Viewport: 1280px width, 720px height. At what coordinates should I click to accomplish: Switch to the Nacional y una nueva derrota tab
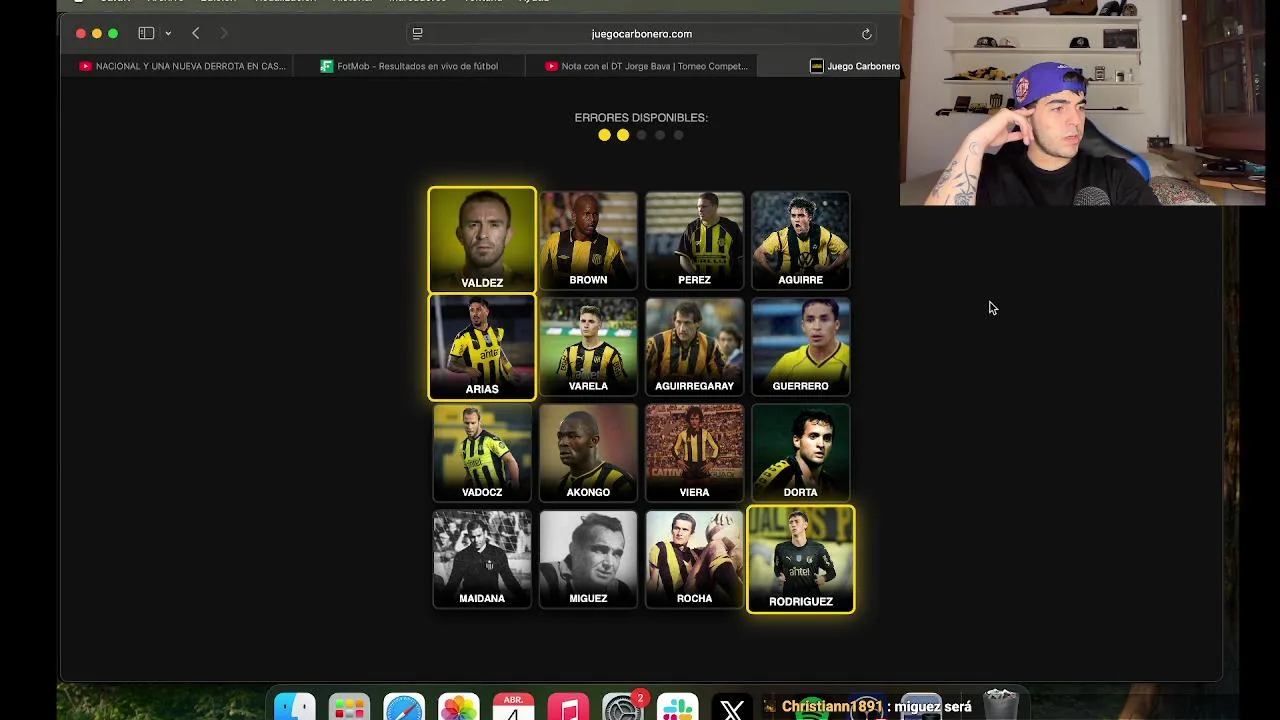click(182, 66)
